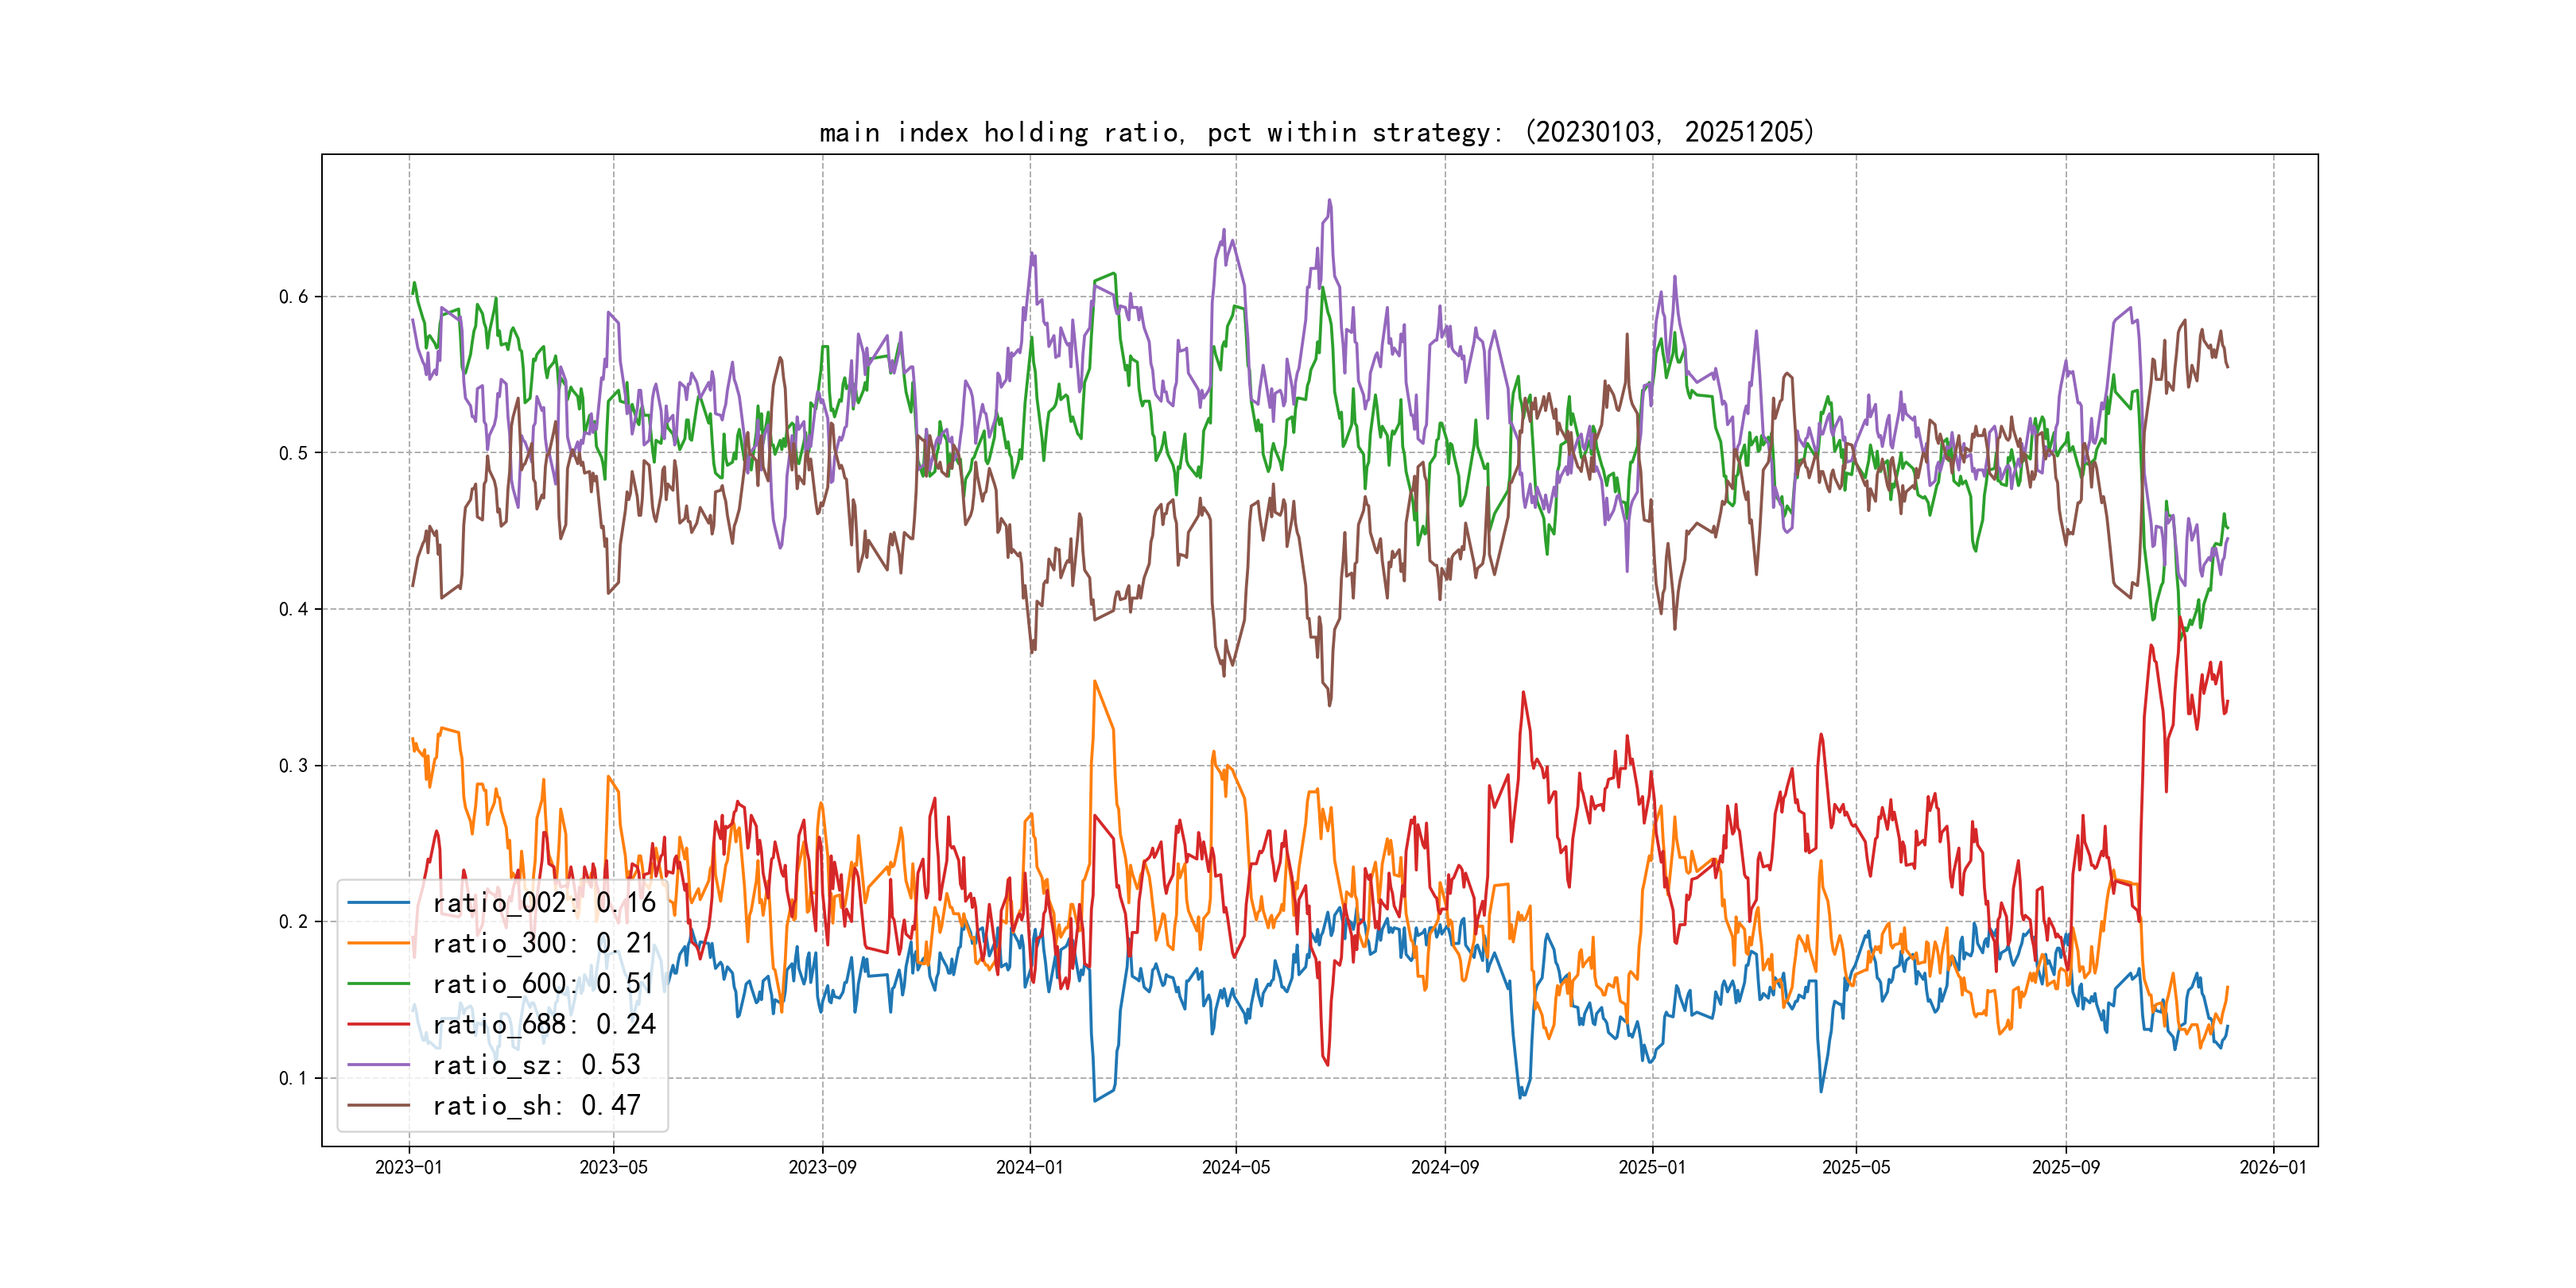Click the brown ratio_sh legend line
Screen dimensions: 2576x1288
pos(379,1105)
